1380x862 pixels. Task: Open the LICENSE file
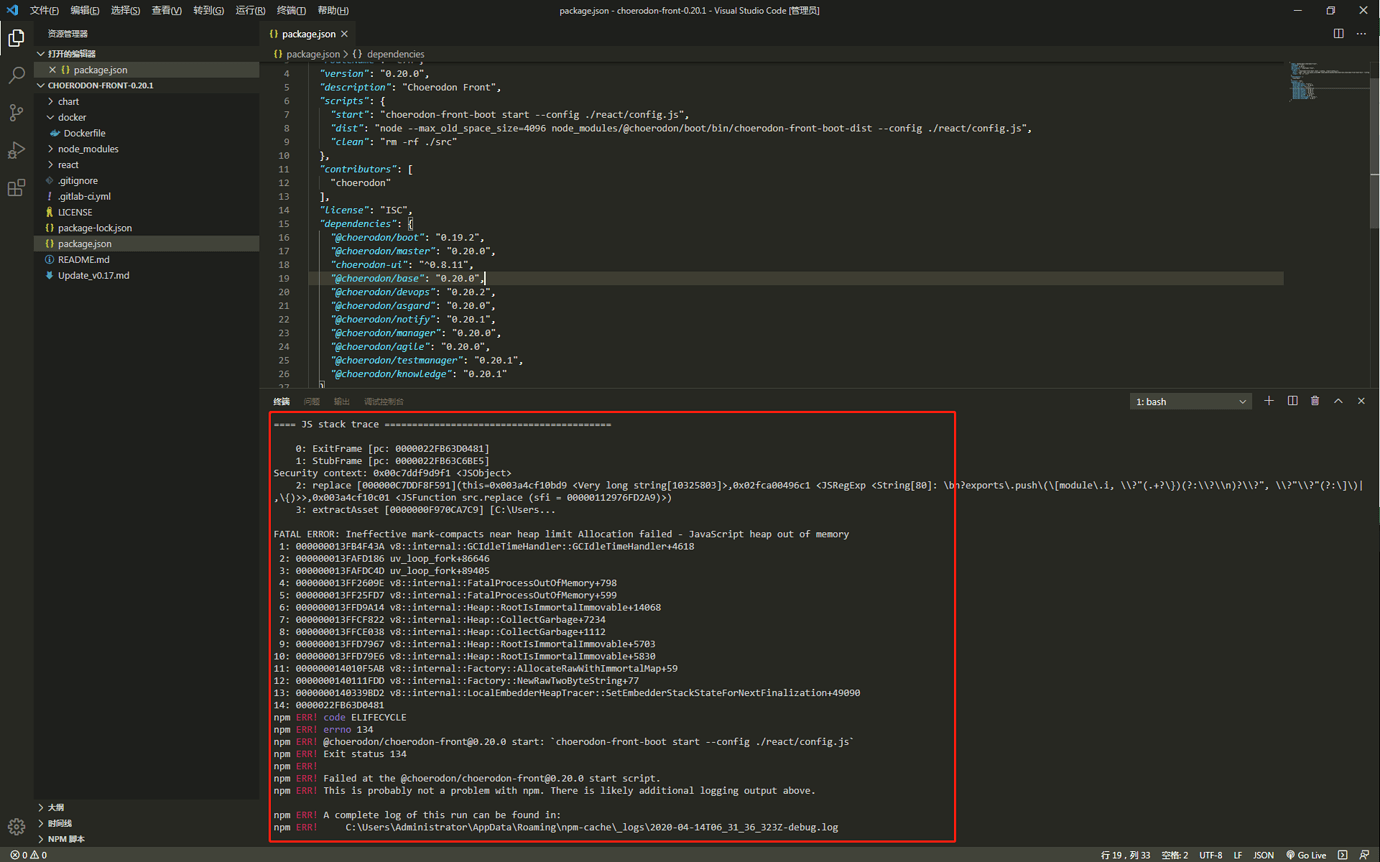tap(147, 212)
